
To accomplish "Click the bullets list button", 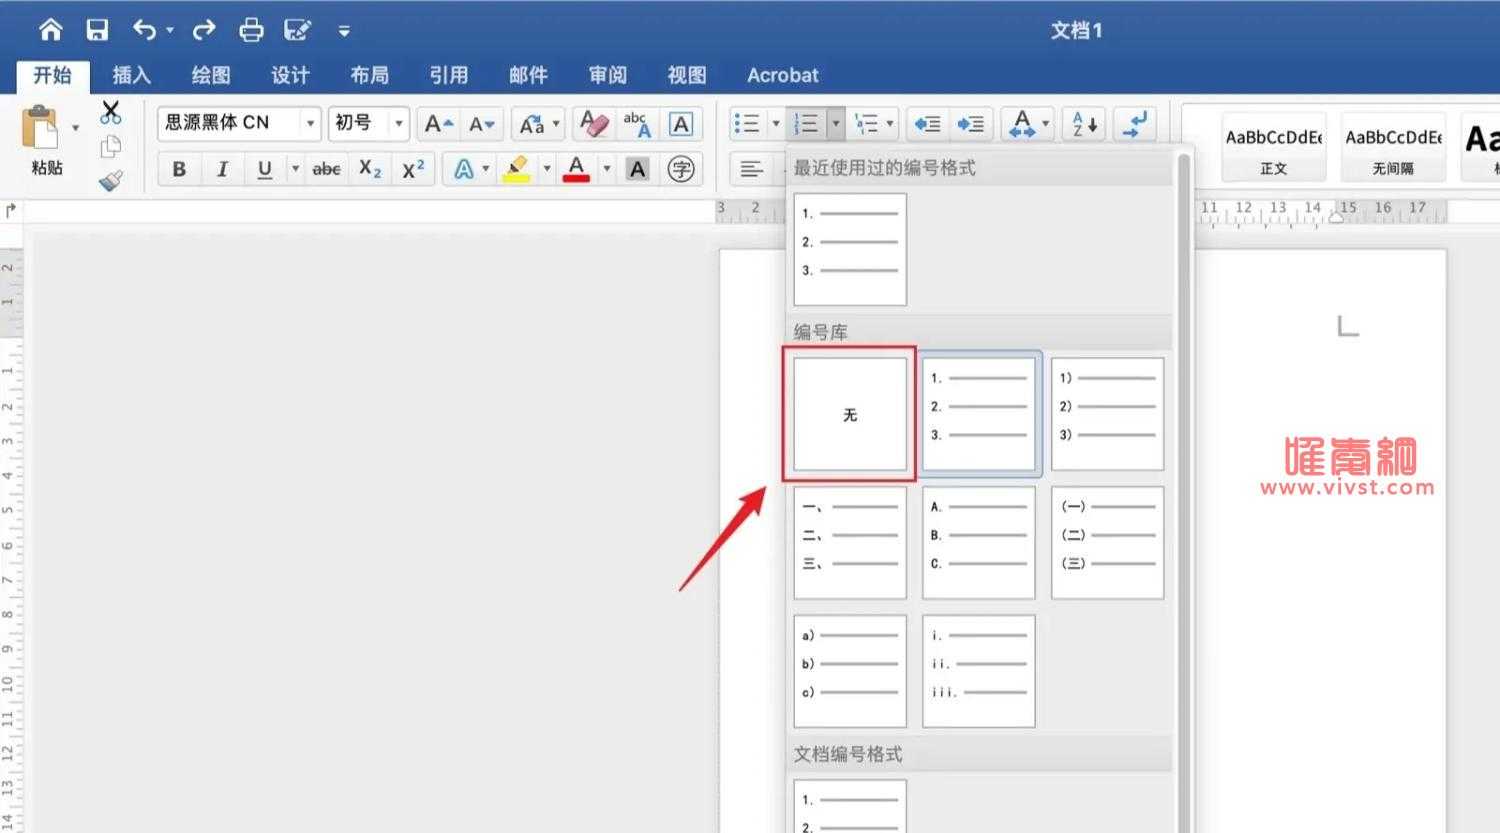I will click(747, 124).
